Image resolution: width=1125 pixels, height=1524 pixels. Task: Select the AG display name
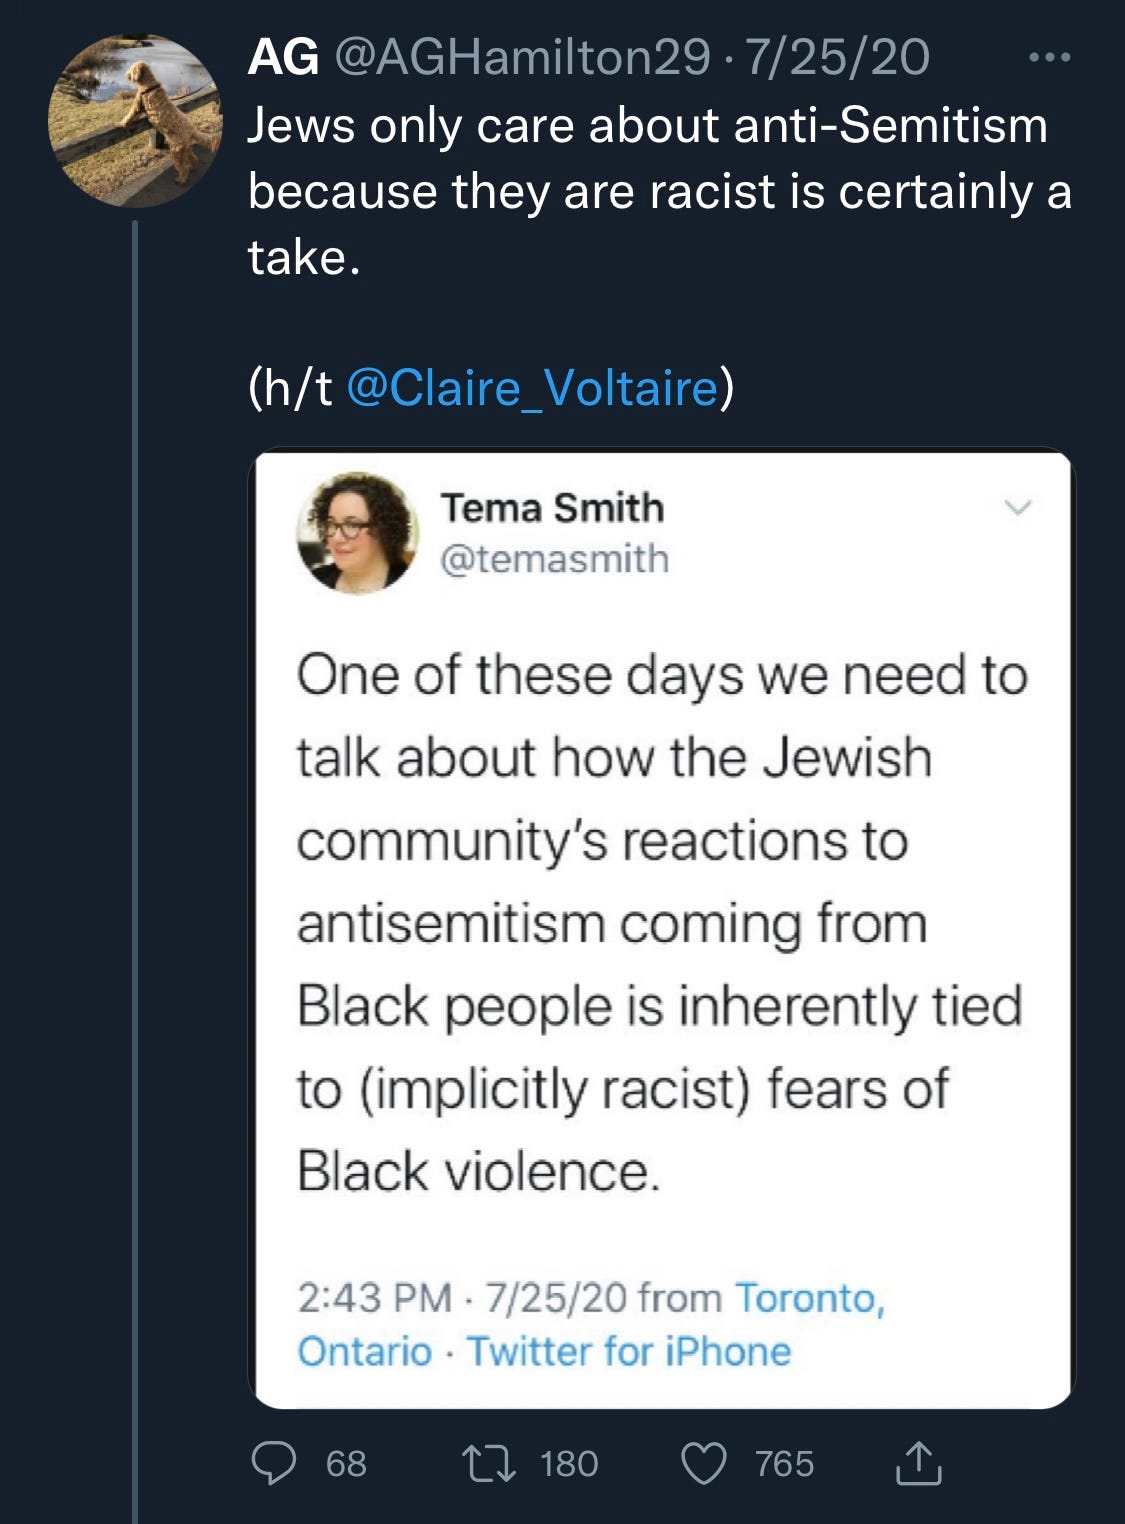(283, 57)
